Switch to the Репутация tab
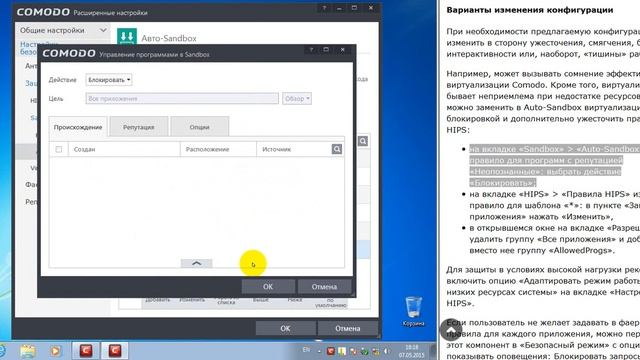This screenshot has width=640, height=360. point(139,127)
